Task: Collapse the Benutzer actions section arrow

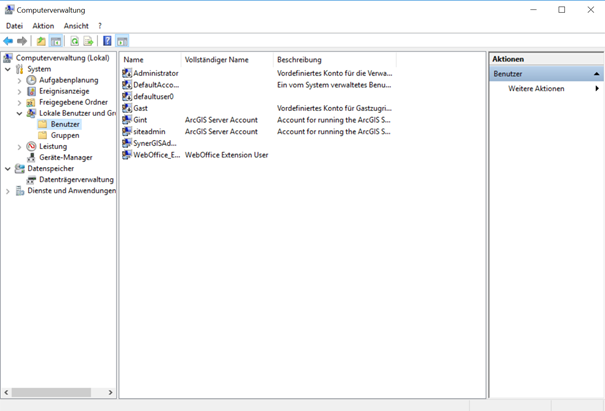Action: [597, 74]
